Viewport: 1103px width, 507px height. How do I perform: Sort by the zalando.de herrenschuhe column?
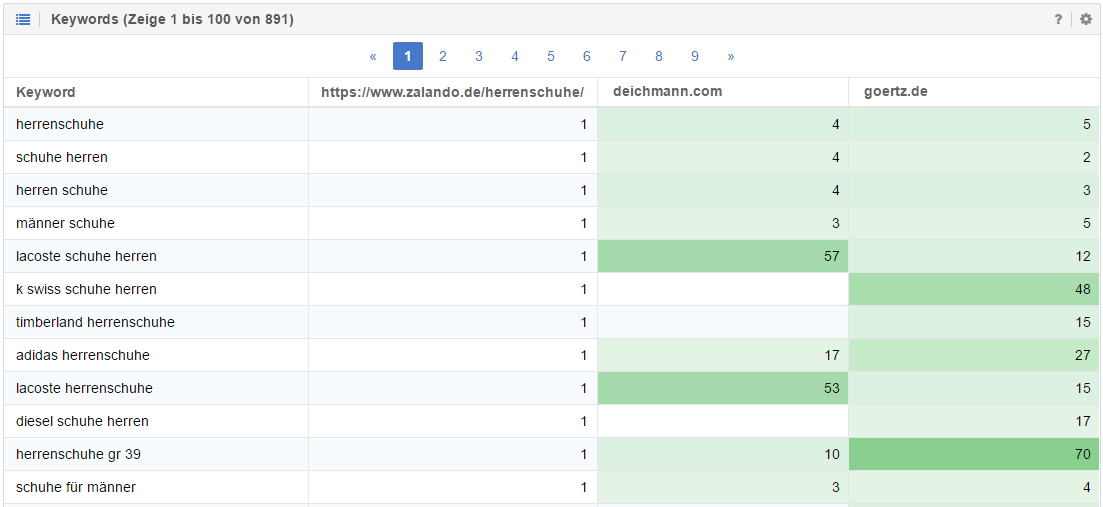[452, 92]
